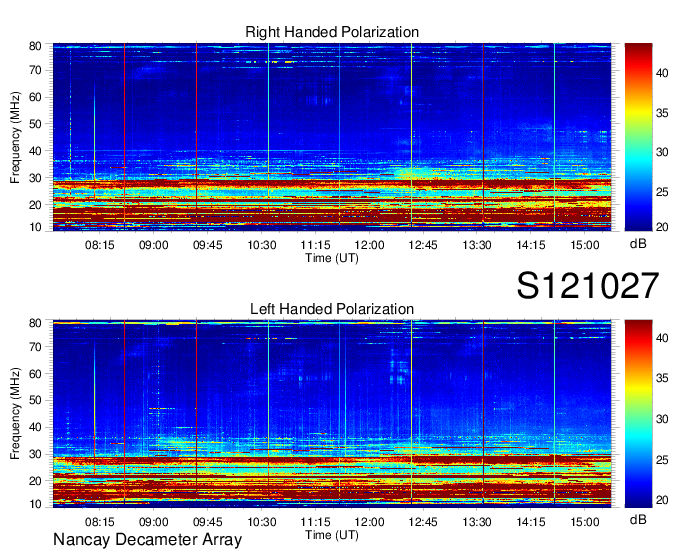Image resolution: width=680 pixels, height=552 pixels.
Task: Click the 12:45 tick on Right Handed plot
Action: pyautogui.click(x=423, y=245)
